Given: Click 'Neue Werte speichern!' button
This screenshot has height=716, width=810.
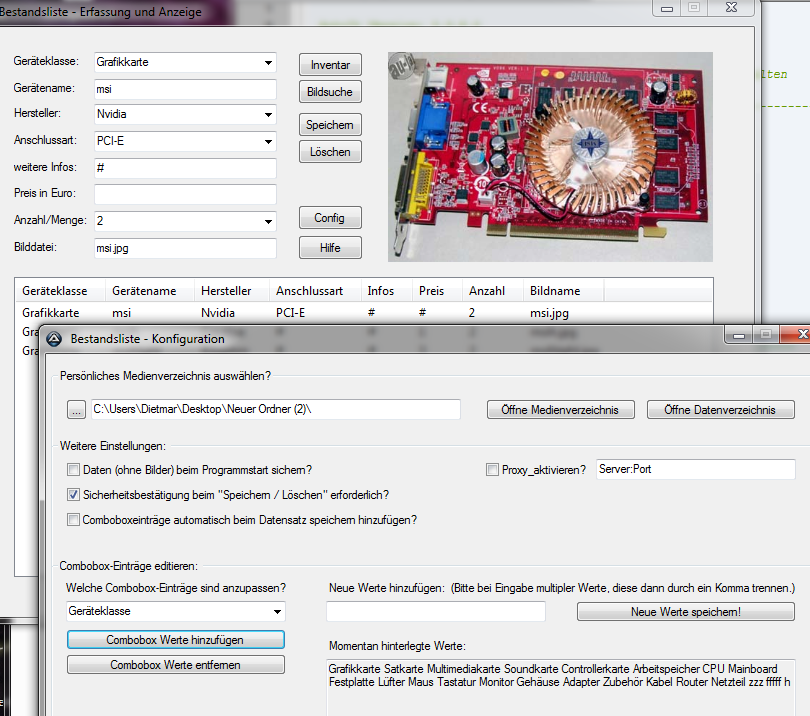Looking at the screenshot, I should pyautogui.click(x=685, y=611).
